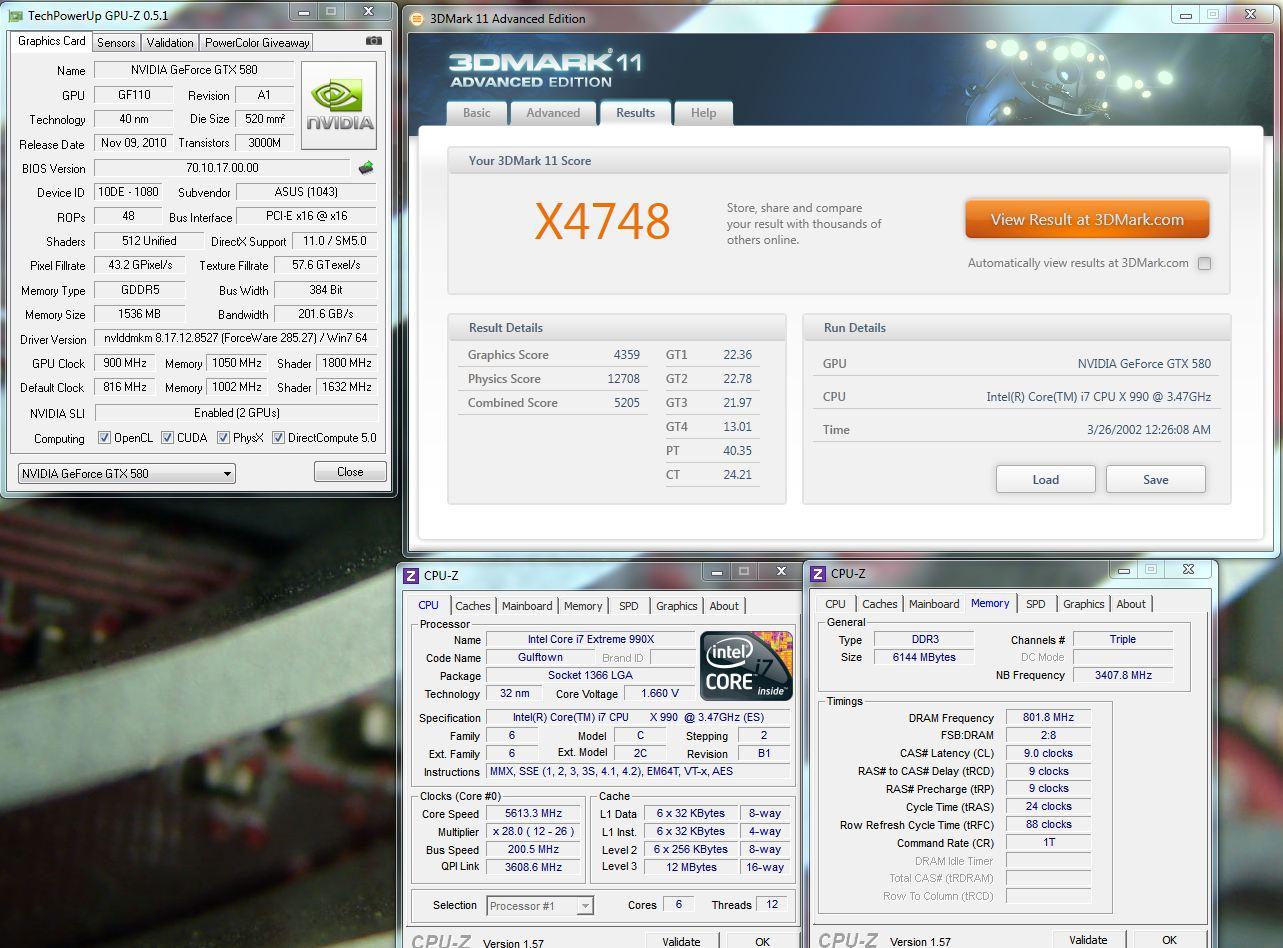Open SPD tab in left CPU-Z window
The image size is (1283, 948).
(x=628, y=606)
